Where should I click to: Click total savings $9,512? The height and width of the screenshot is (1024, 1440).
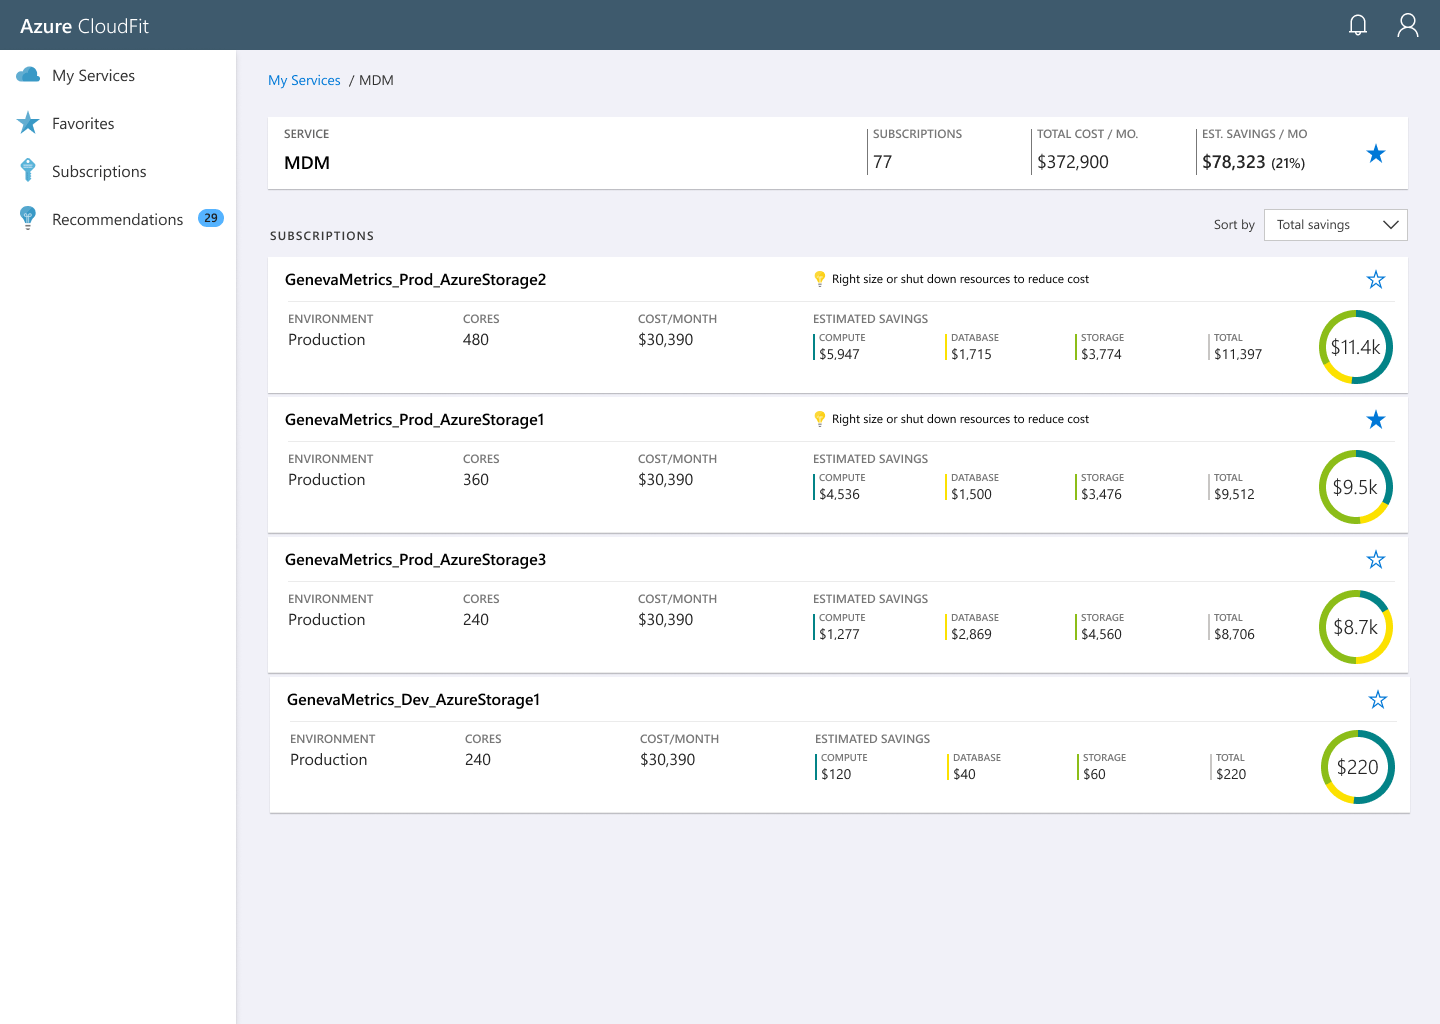1234,494
